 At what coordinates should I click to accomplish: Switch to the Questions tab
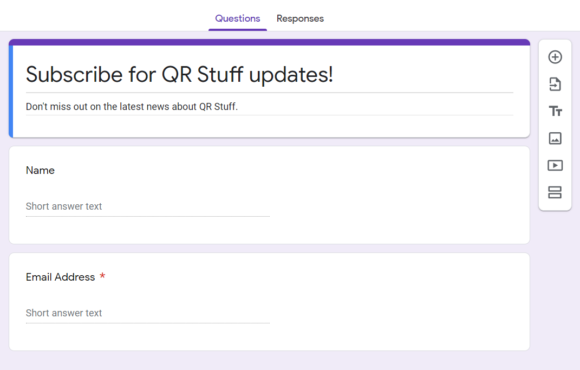tap(237, 18)
